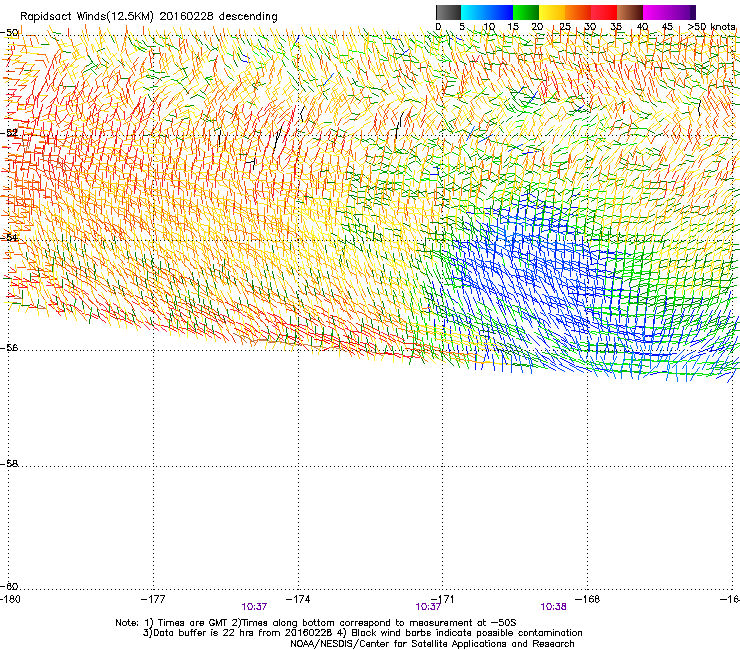
Task: Click the 'Times are GMT' note line
Action: coord(316,623)
